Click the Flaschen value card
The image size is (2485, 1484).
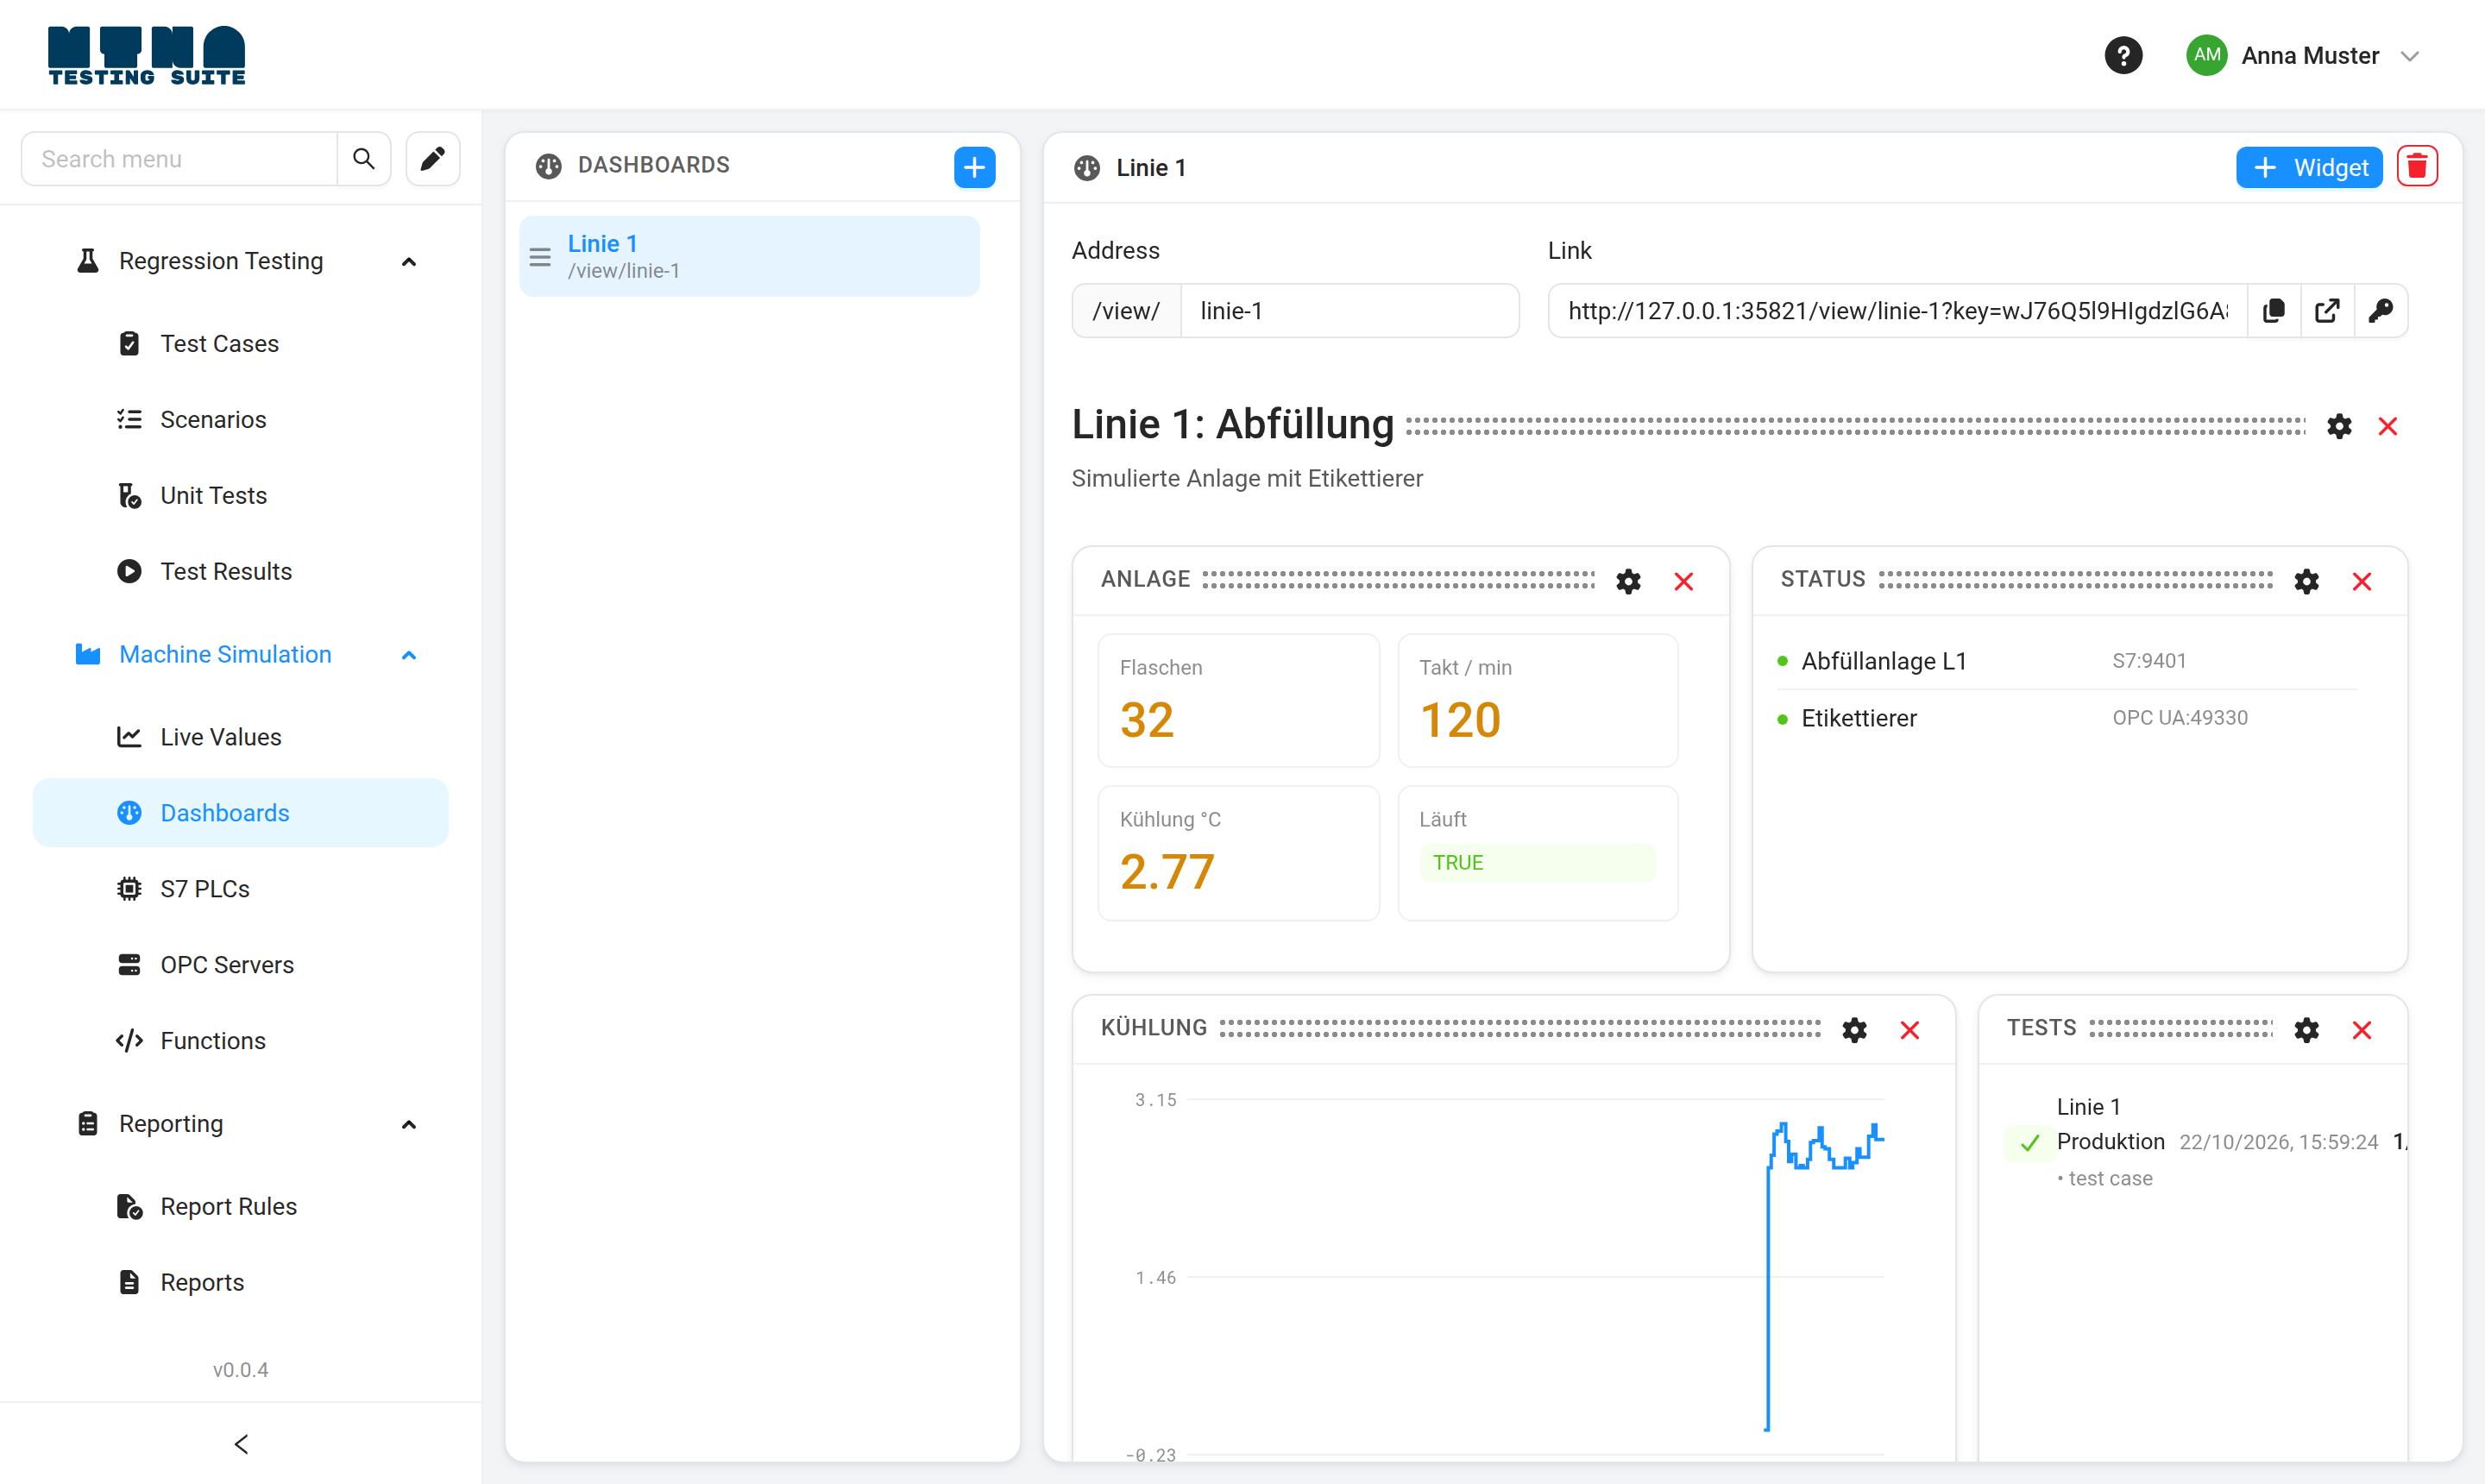1238,700
